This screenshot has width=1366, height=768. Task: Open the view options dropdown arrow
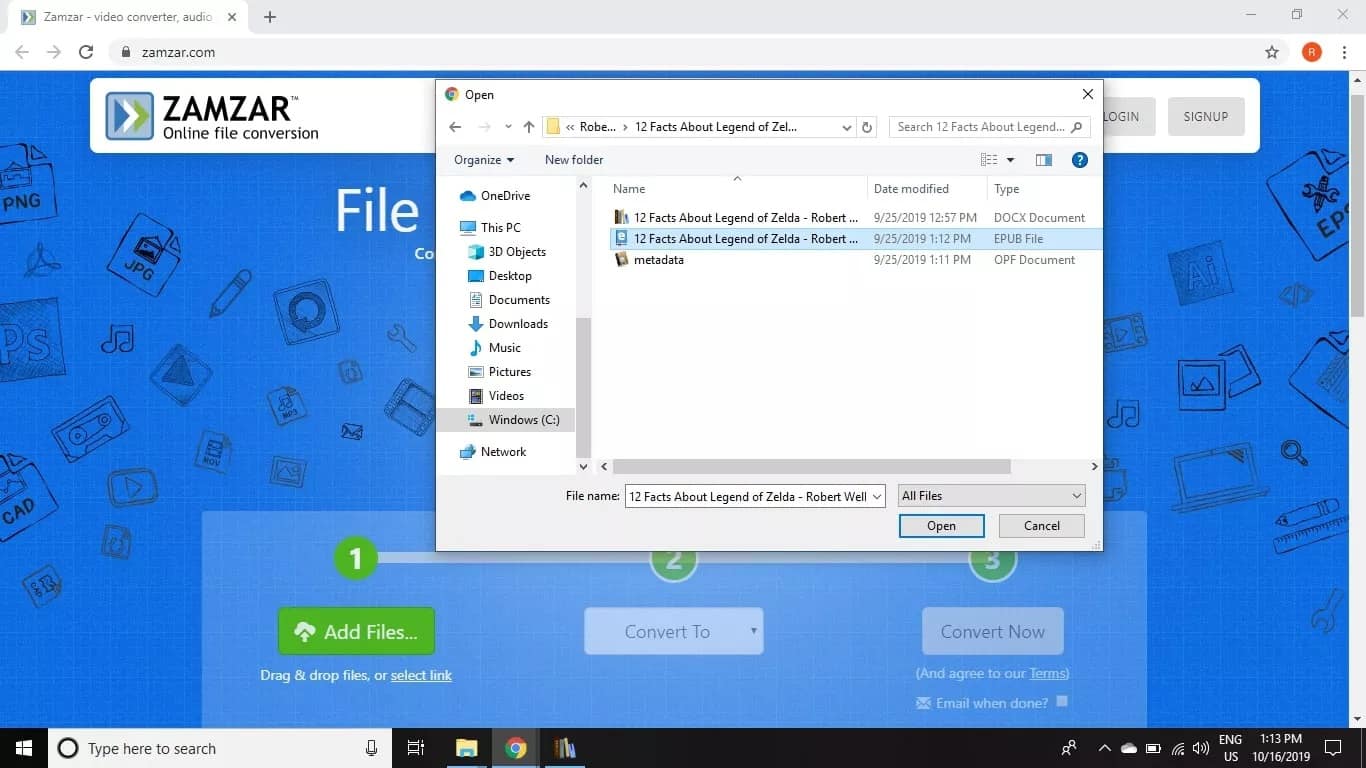(x=1010, y=160)
